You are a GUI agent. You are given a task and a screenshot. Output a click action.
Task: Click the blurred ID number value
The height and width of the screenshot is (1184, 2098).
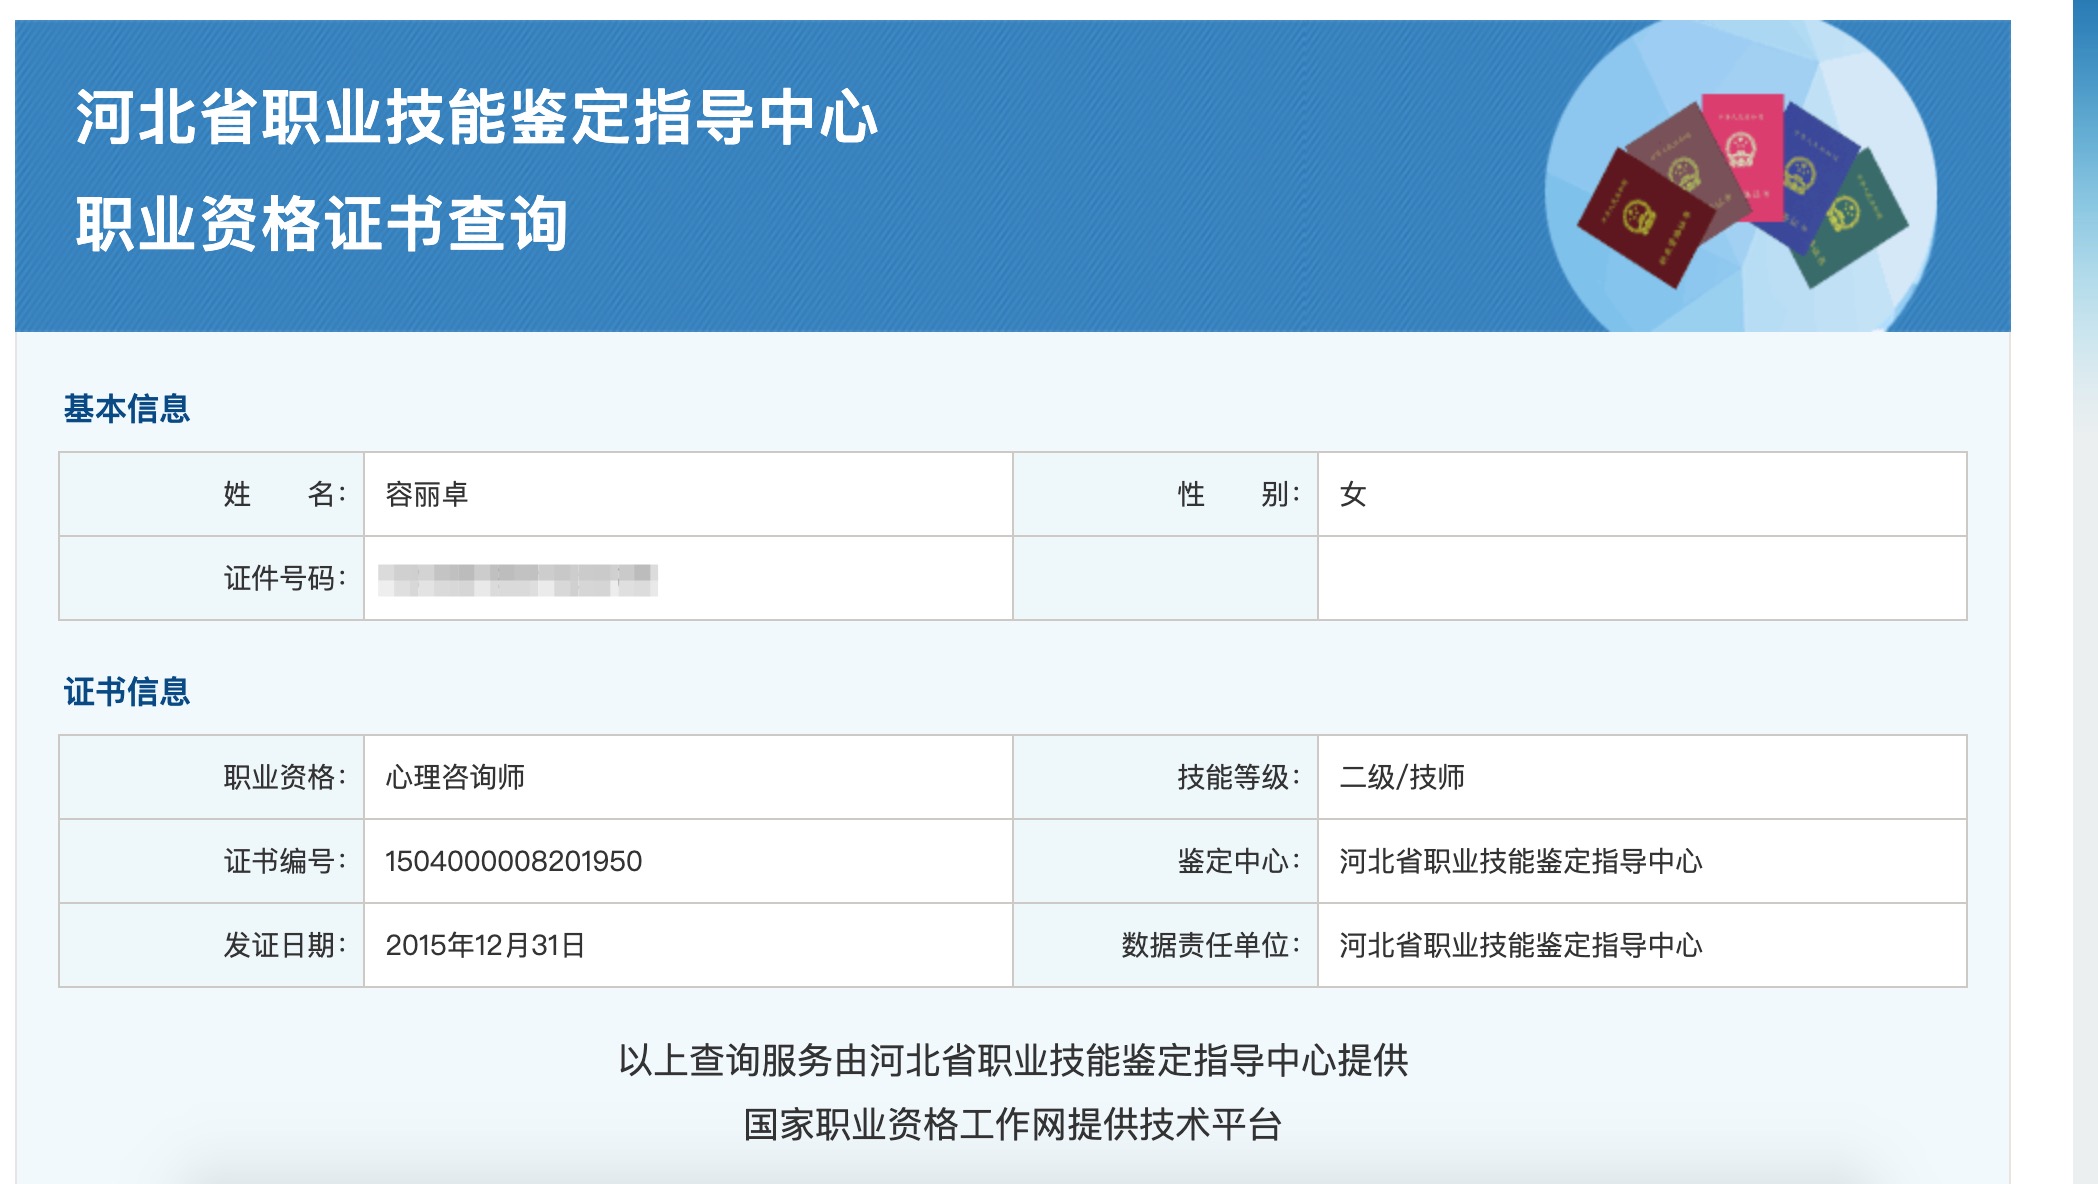click(518, 580)
